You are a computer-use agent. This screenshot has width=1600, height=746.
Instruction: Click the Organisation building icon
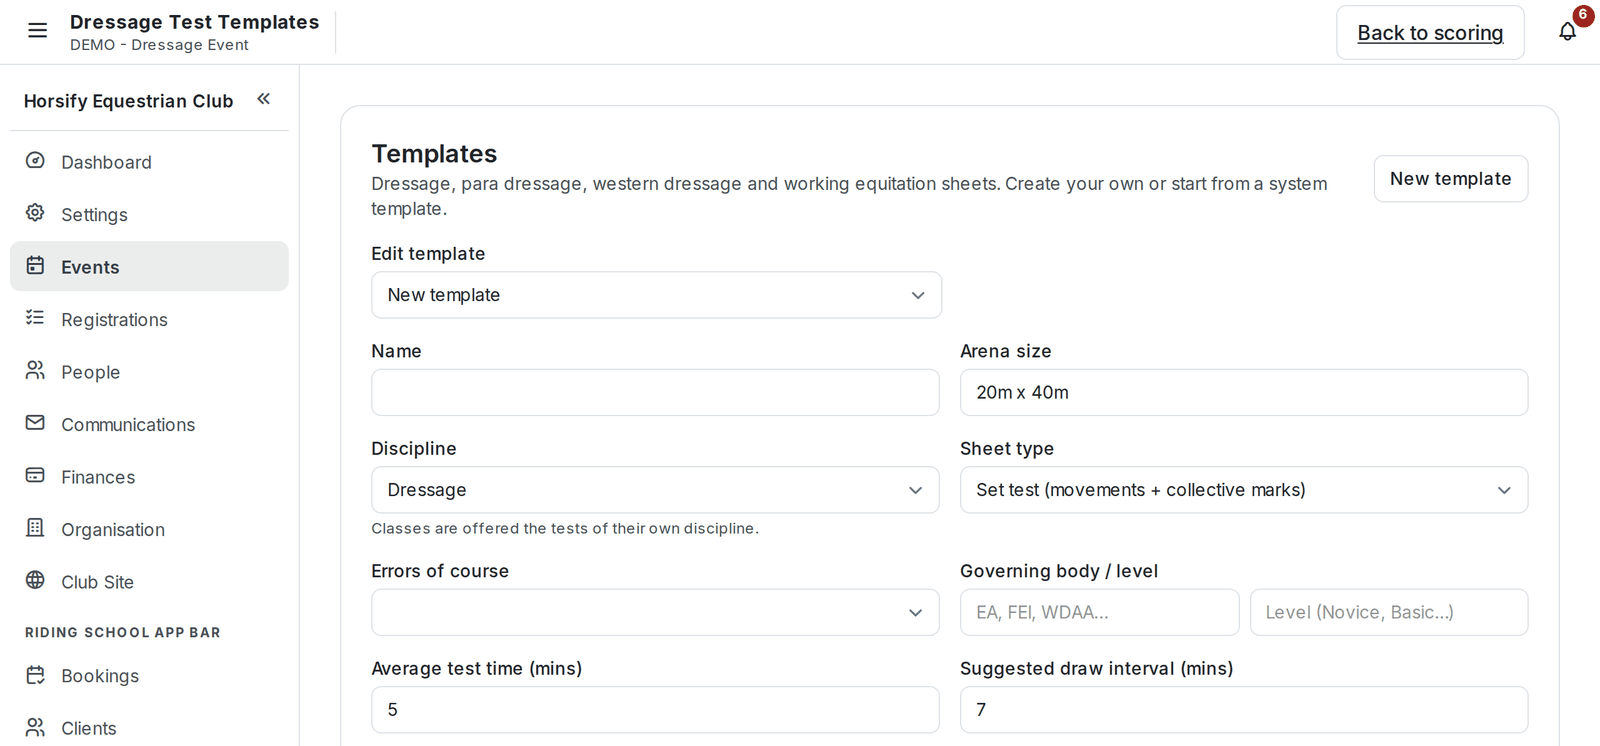tap(35, 528)
